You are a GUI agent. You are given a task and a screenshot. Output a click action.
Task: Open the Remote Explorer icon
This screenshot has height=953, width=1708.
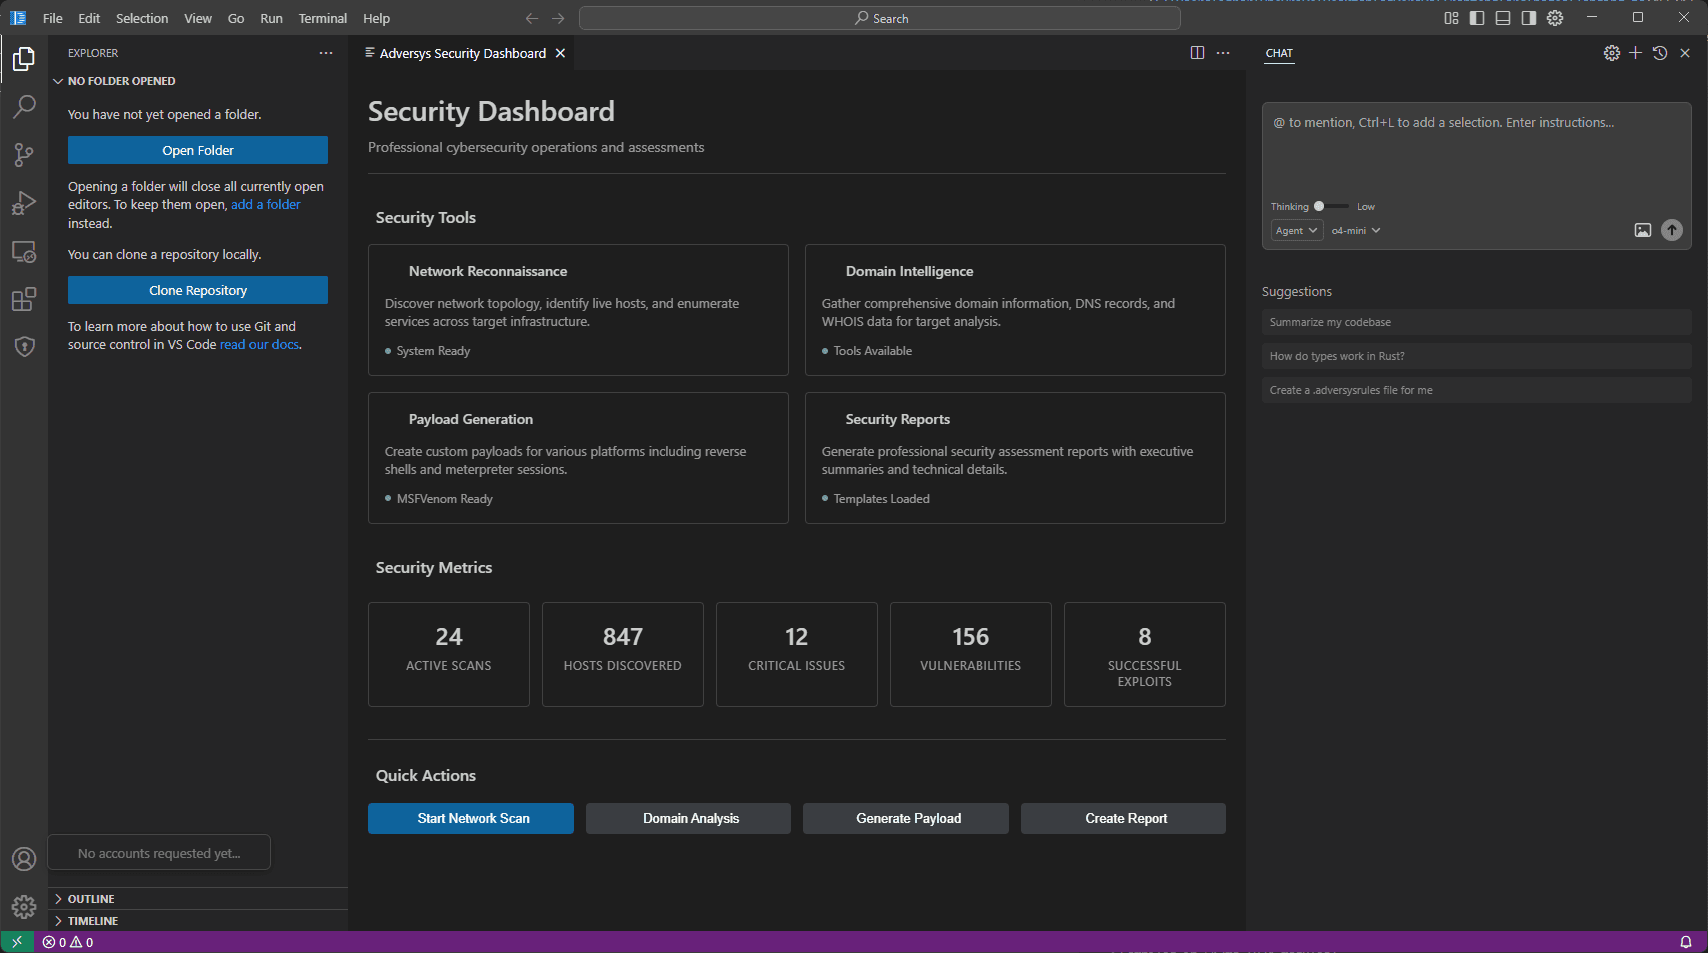point(24,251)
